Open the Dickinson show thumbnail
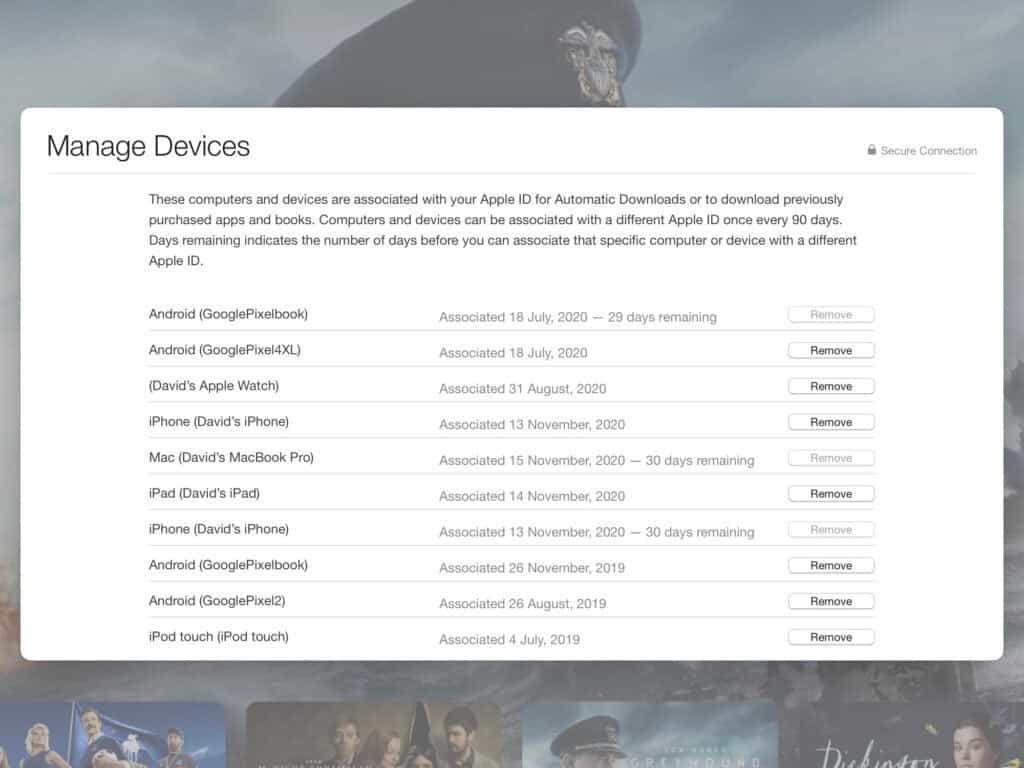 coord(905,735)
